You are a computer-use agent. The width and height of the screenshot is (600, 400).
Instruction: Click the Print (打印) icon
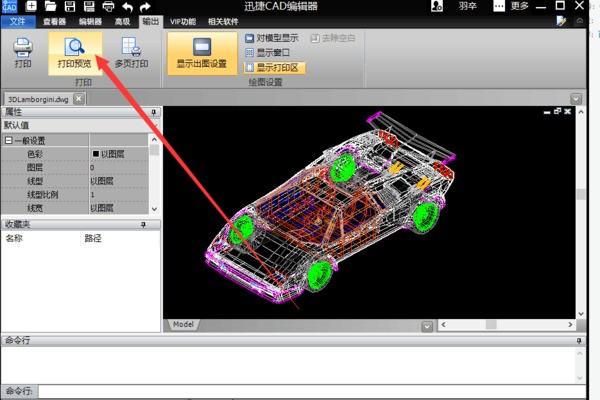(22, 52)
